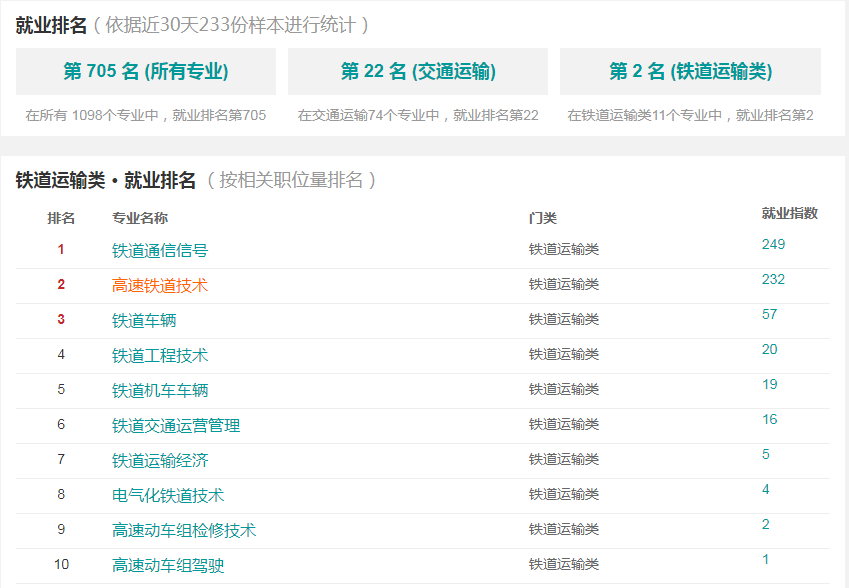Click employment index value 232
Screen dimensions: 849x588
[x=773, y=279]
